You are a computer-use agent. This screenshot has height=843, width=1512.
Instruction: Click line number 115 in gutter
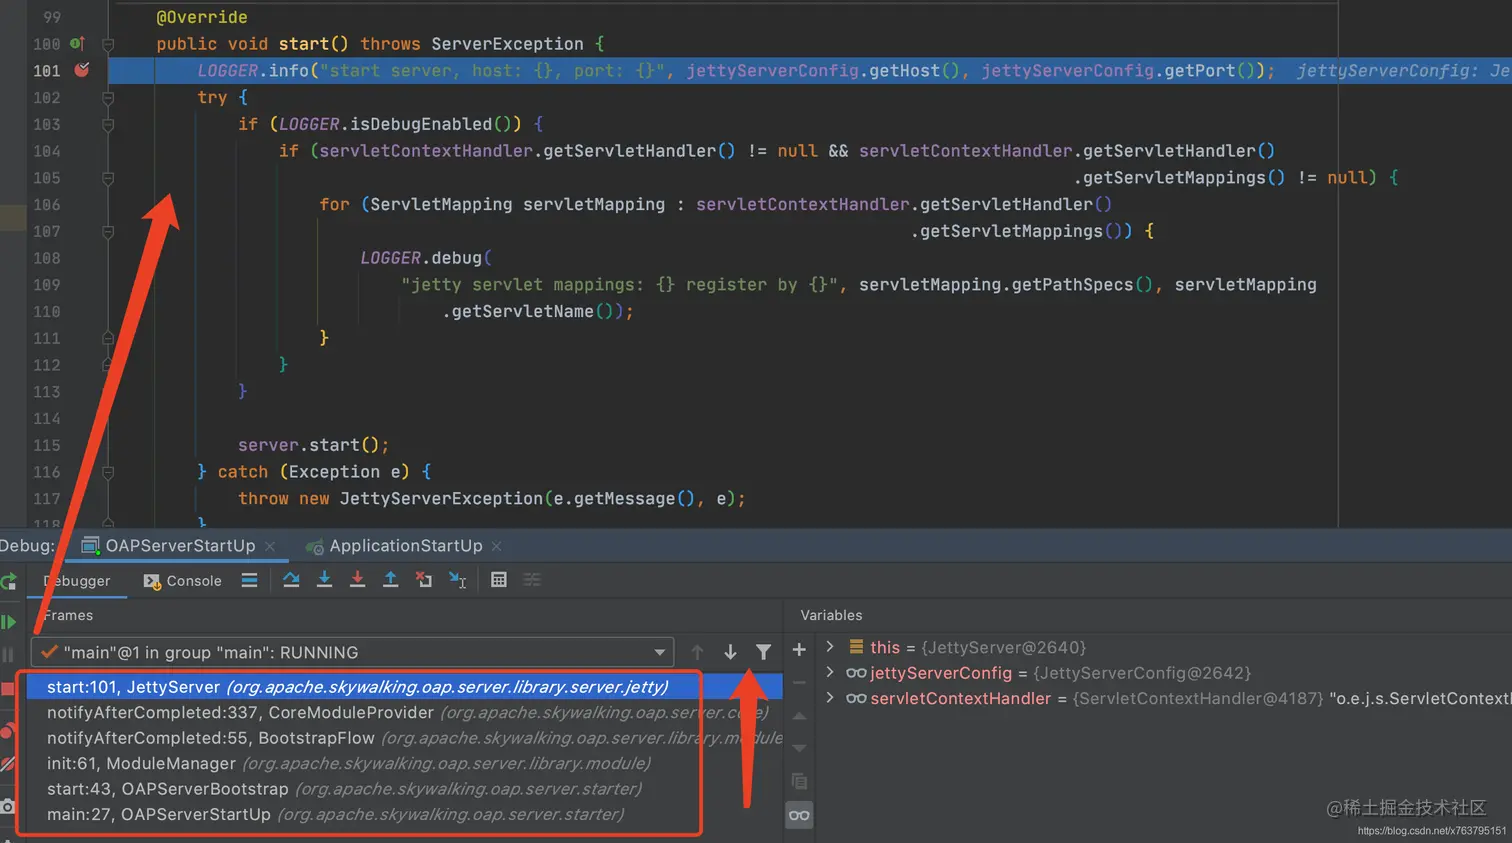coord(46,445)
